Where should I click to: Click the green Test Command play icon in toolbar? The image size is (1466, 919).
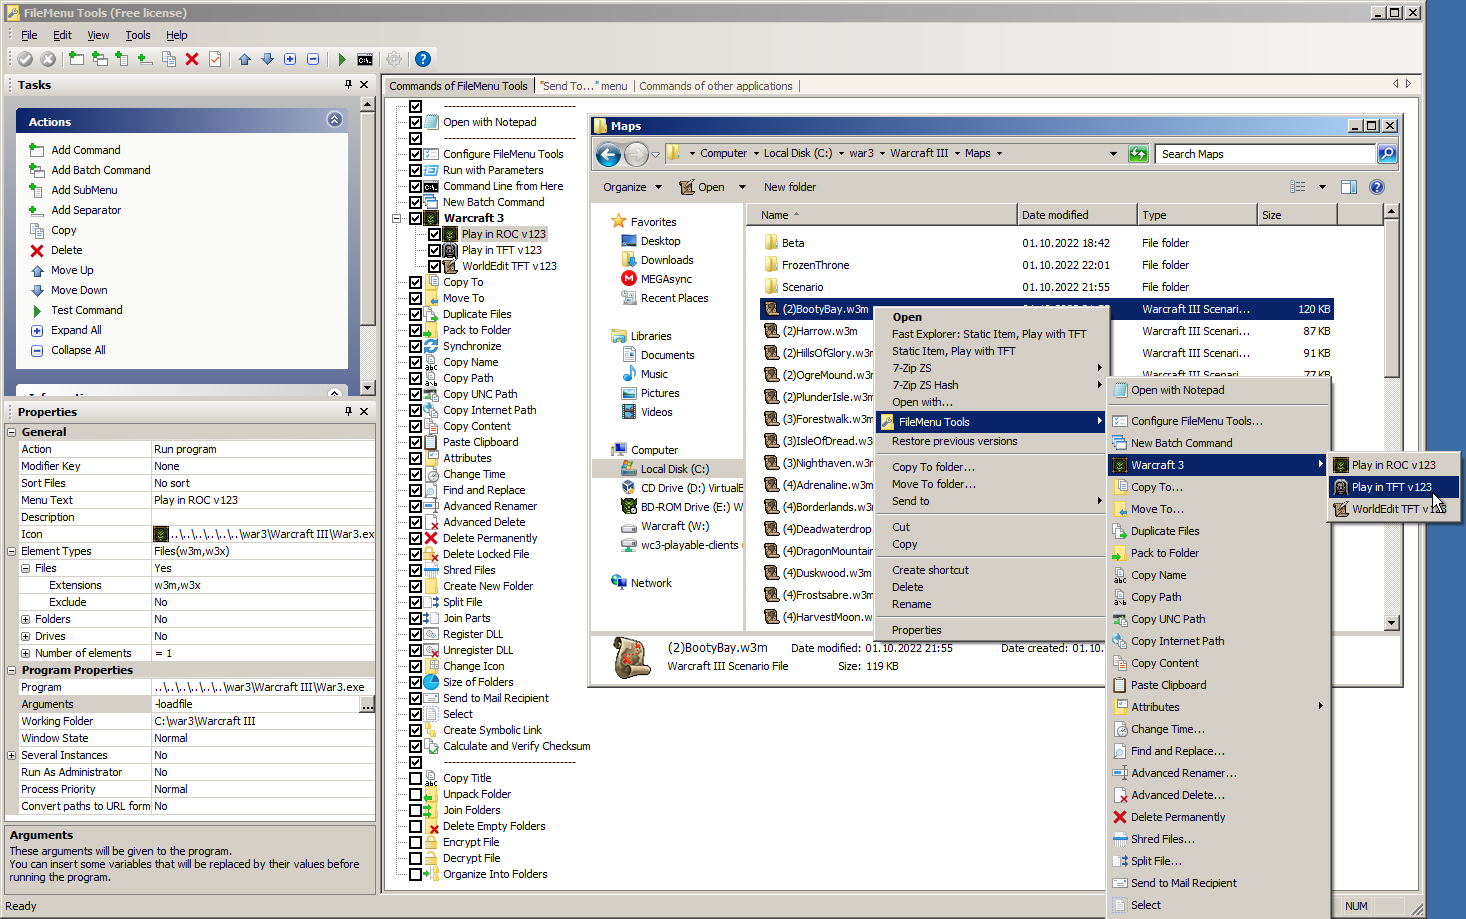[x=342, y=59]
